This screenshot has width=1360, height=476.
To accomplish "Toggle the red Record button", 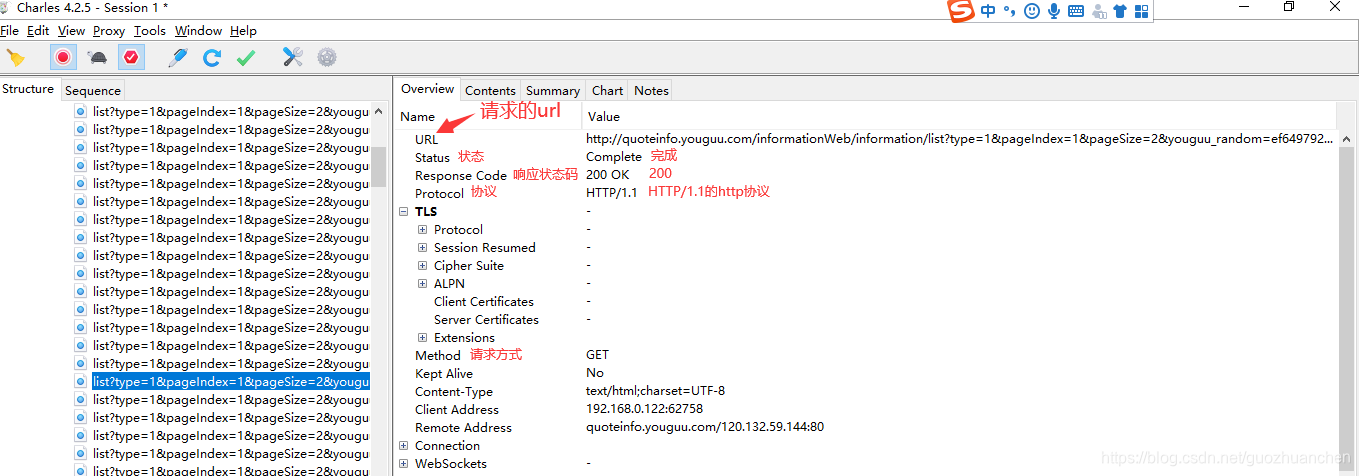I will point(63,57).
